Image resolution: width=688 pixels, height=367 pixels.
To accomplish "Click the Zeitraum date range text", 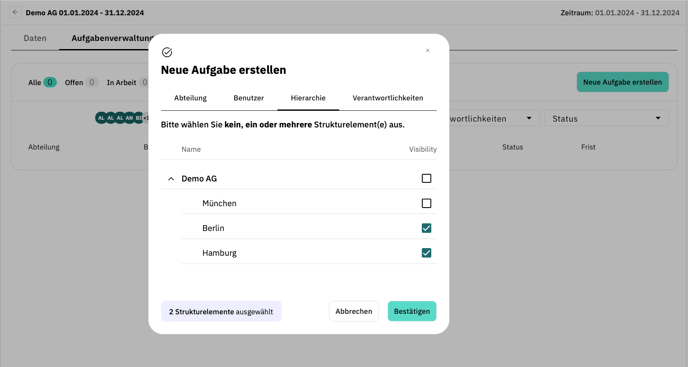I will (x=620, y=13).
